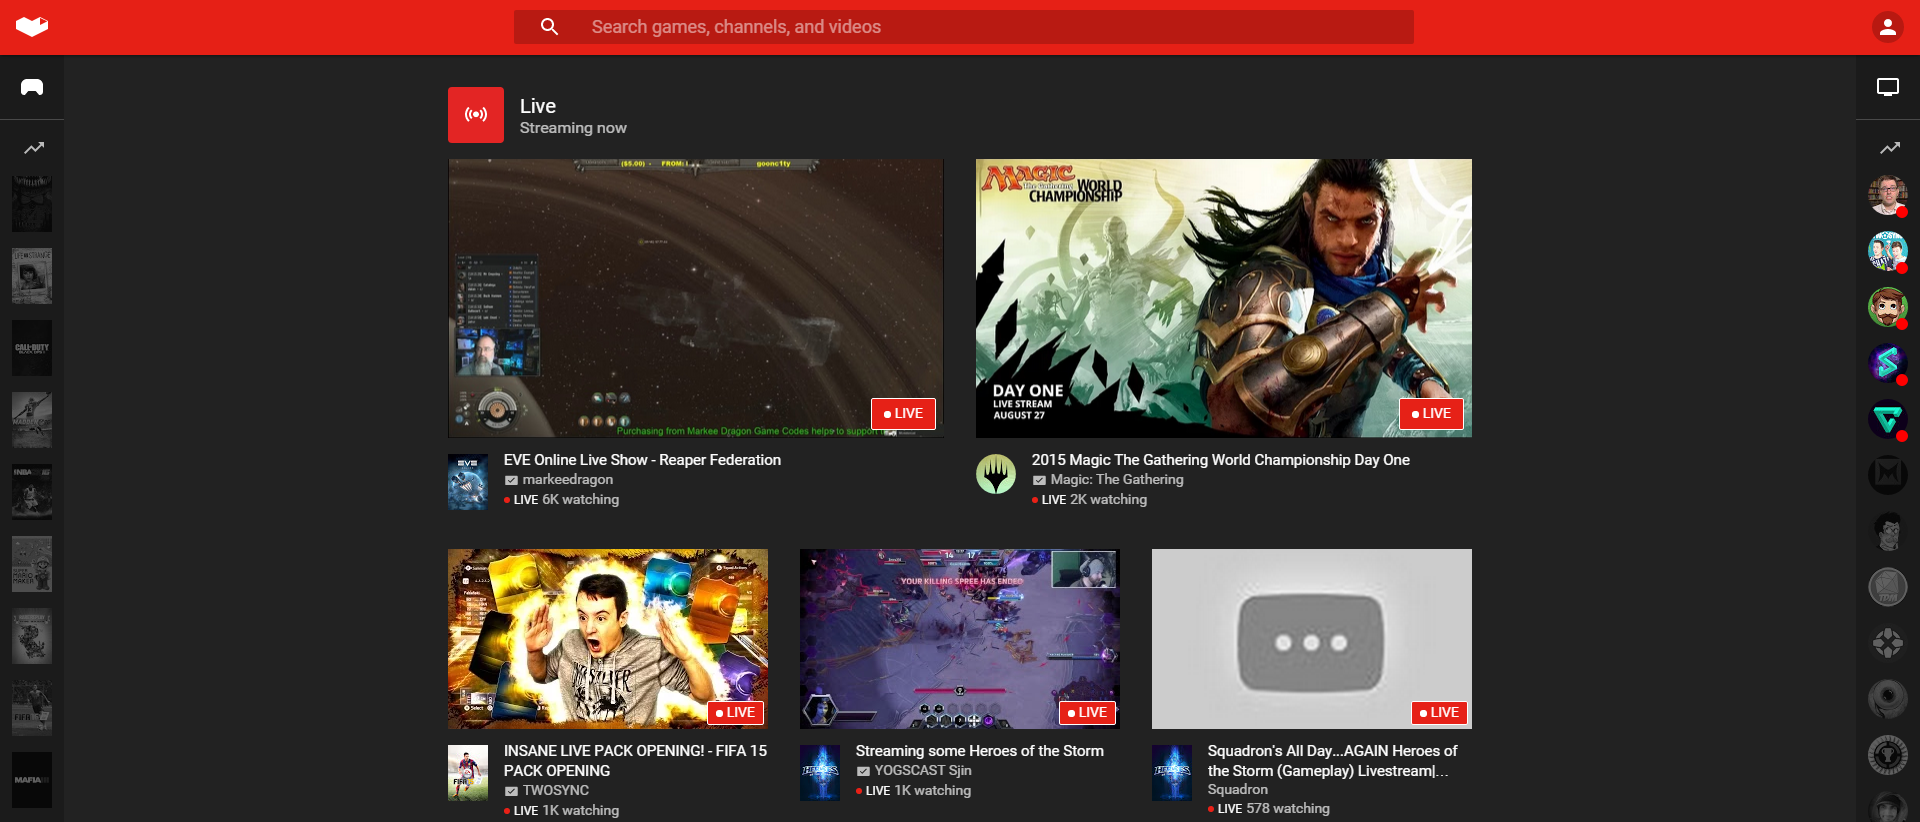
Task: Open the cartoon bearded face channel avatar
Action: tap(1888, 307)
